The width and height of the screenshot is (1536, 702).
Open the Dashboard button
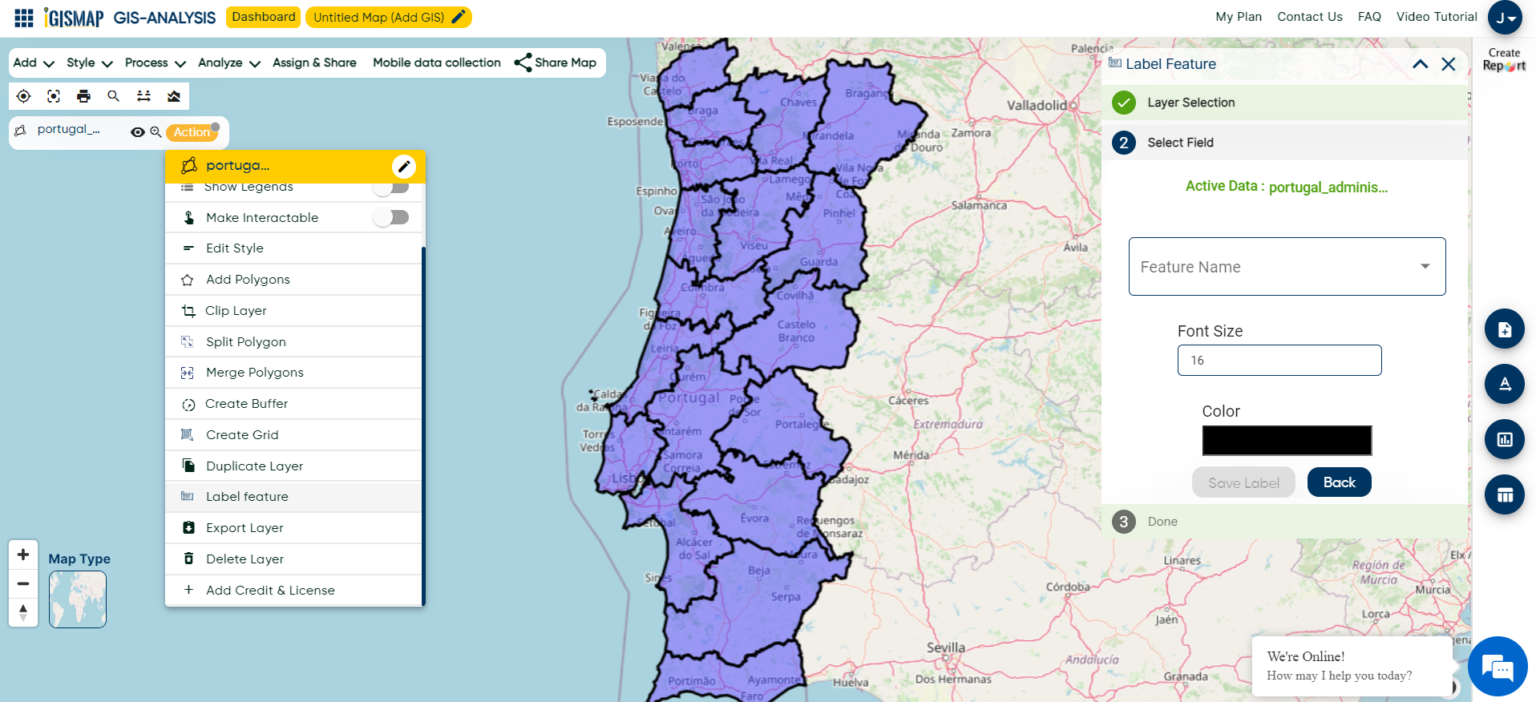263,17
